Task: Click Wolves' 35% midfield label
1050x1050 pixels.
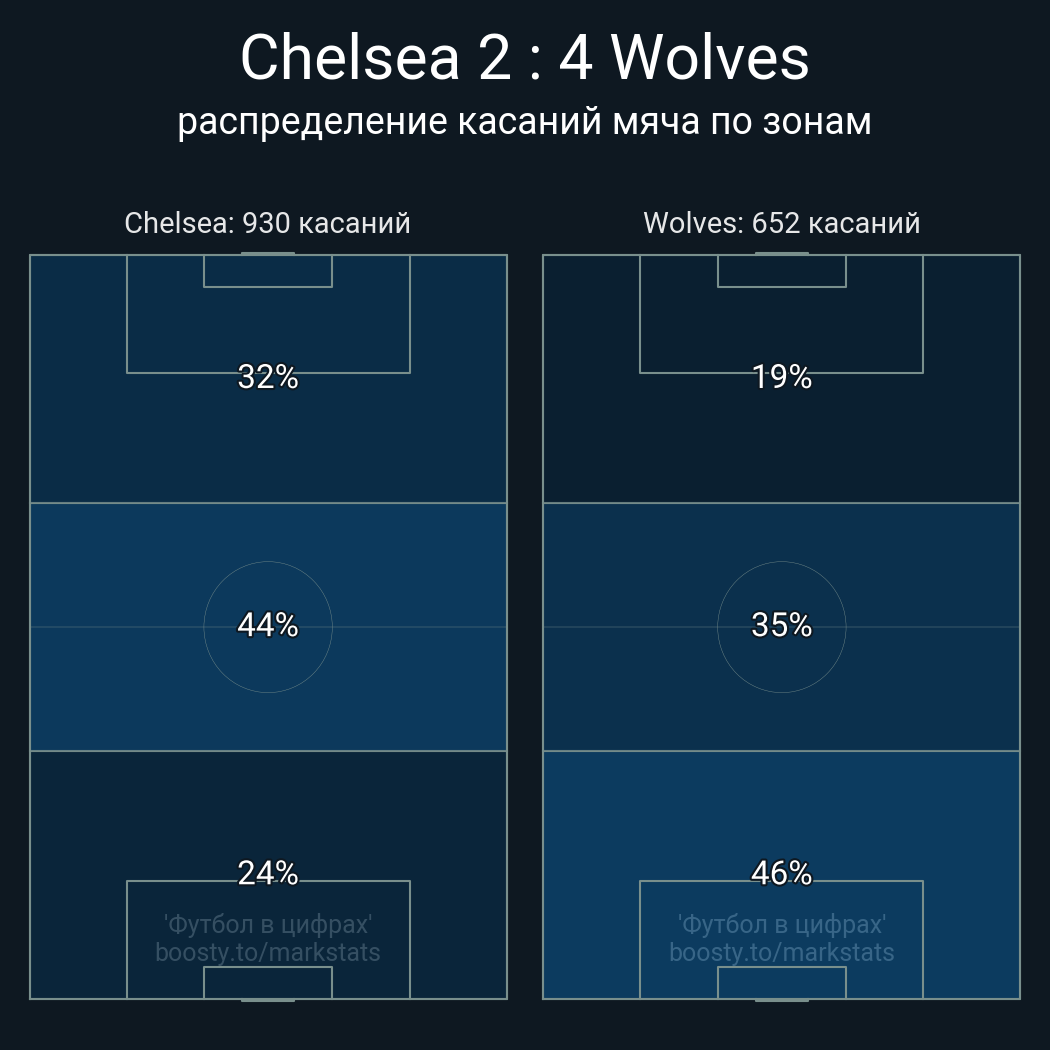Action: click(x=781, y=625)
